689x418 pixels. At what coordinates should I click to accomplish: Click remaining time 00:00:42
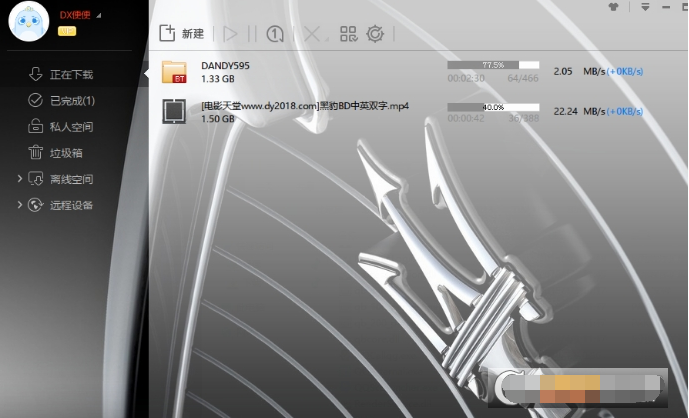coord(466,119)
